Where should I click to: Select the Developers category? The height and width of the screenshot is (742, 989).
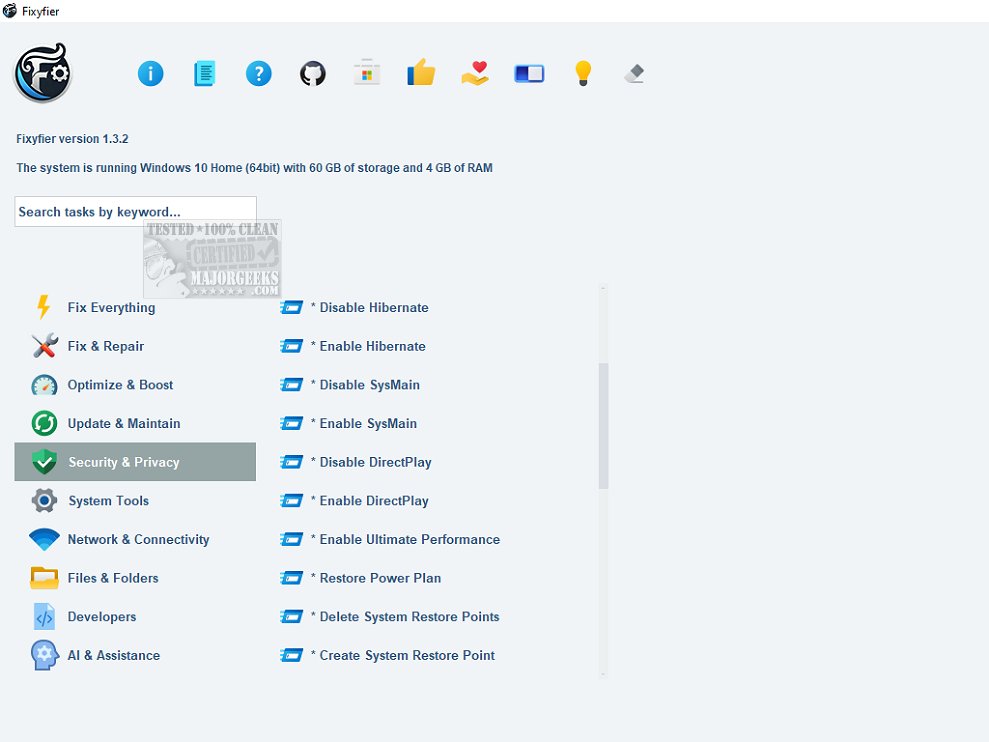pyautogui.click(x=102, y=616)
